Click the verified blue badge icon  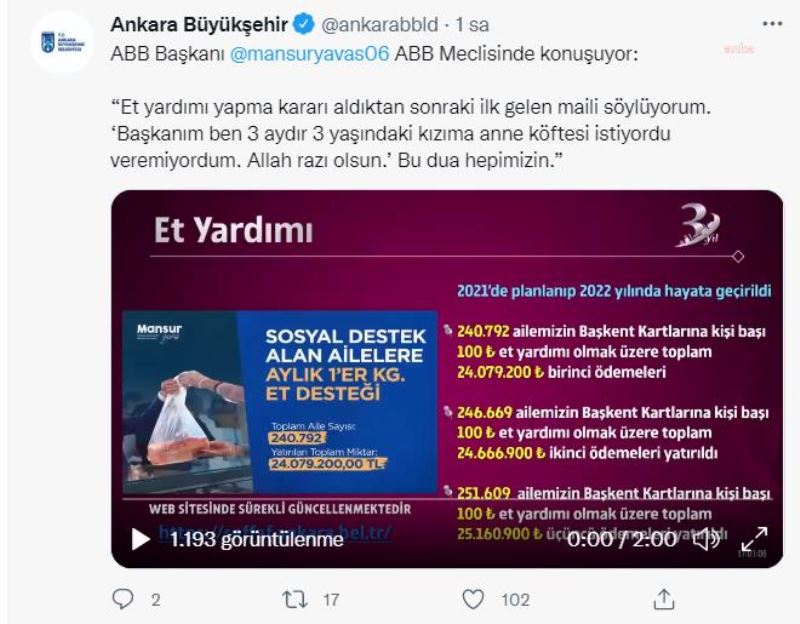pos(304,24)
